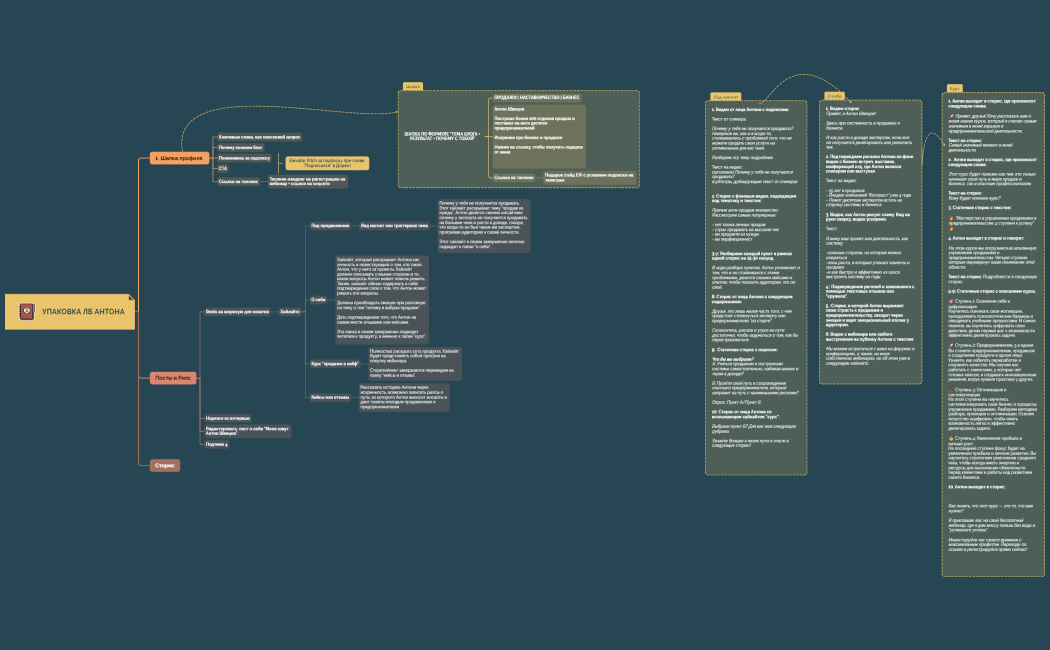This screenshot has height=650, width=1050.
Task: Select the «Почему полезен блог» subtopic
Action: [240, 147]
